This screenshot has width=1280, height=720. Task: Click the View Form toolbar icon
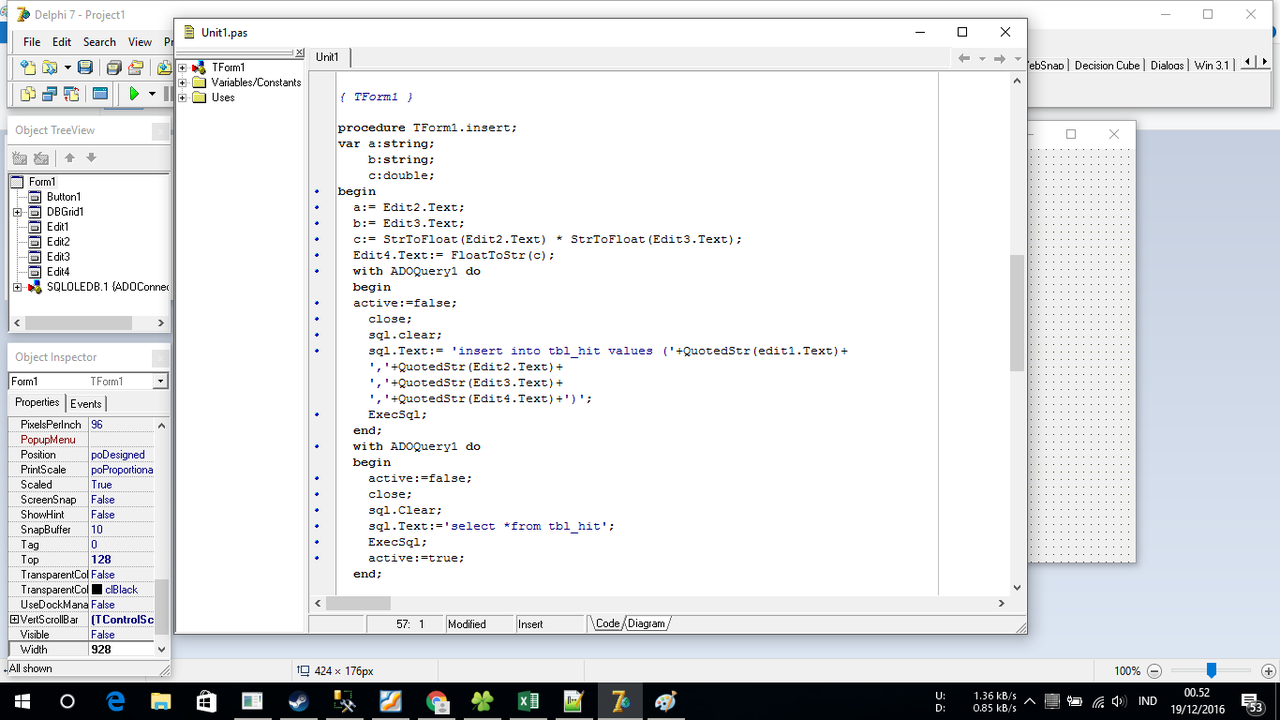(x=49, y=94)
